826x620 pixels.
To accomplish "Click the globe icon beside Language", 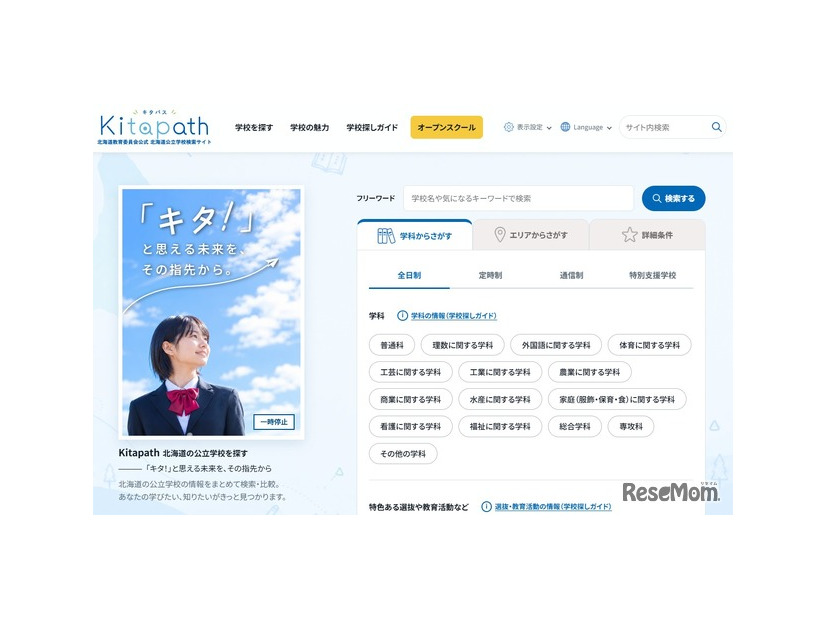I will point(565,127).
